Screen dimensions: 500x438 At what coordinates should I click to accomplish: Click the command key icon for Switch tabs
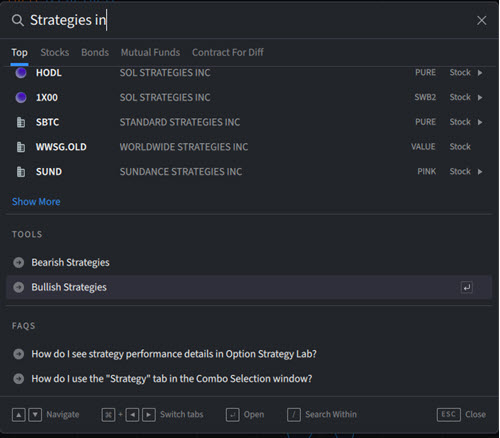click(x=108, y=415)
